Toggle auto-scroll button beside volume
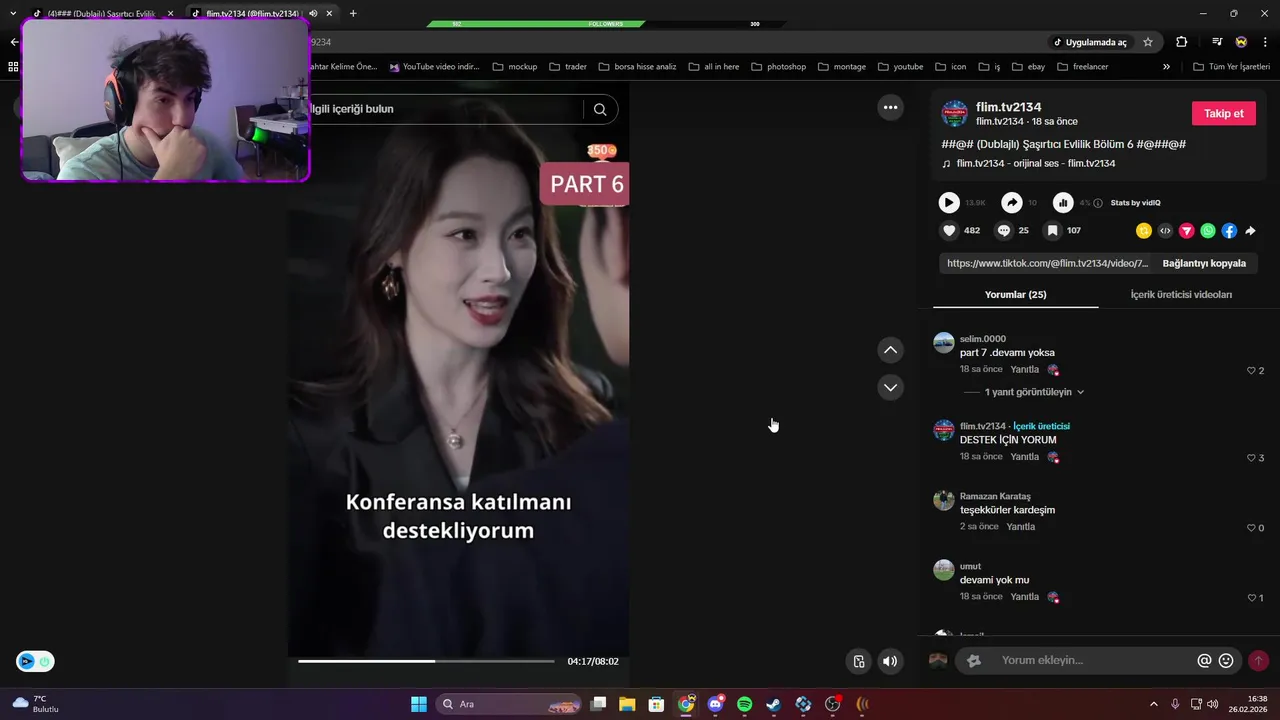This screenshot has width=1280, height=720. click(x=858, y=661)
